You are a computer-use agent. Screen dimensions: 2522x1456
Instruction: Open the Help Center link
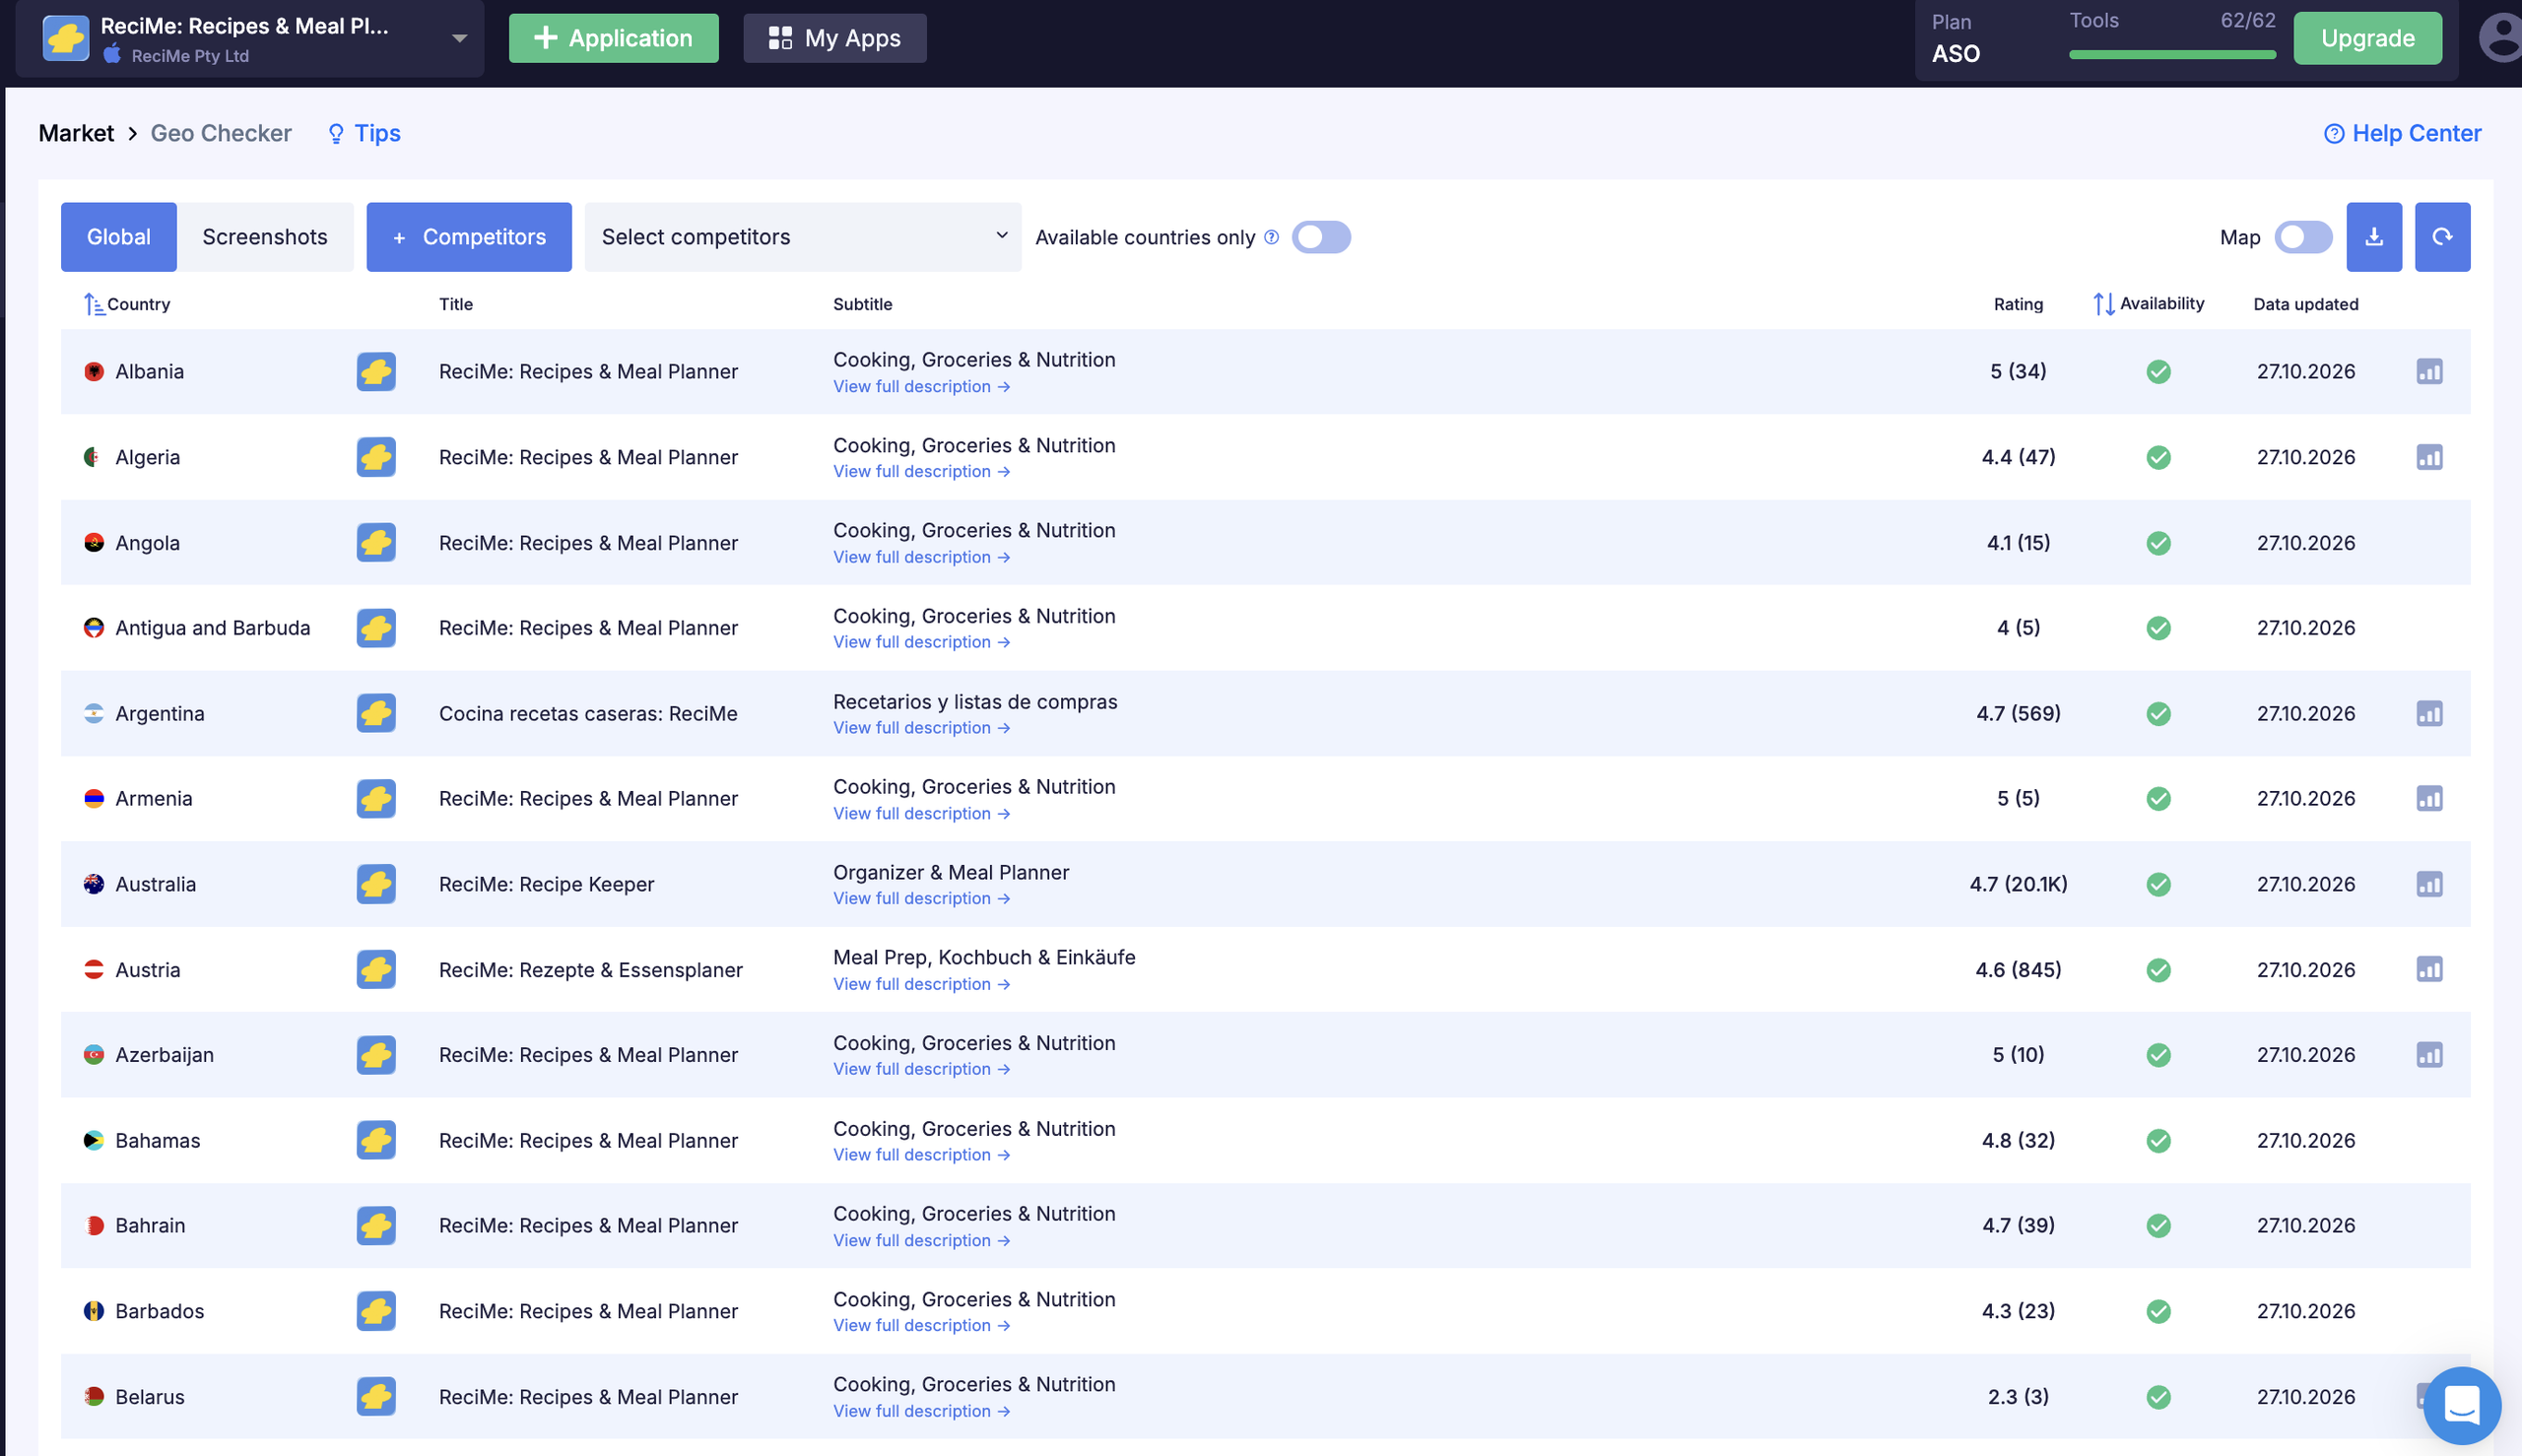[x=2402, y=133]
